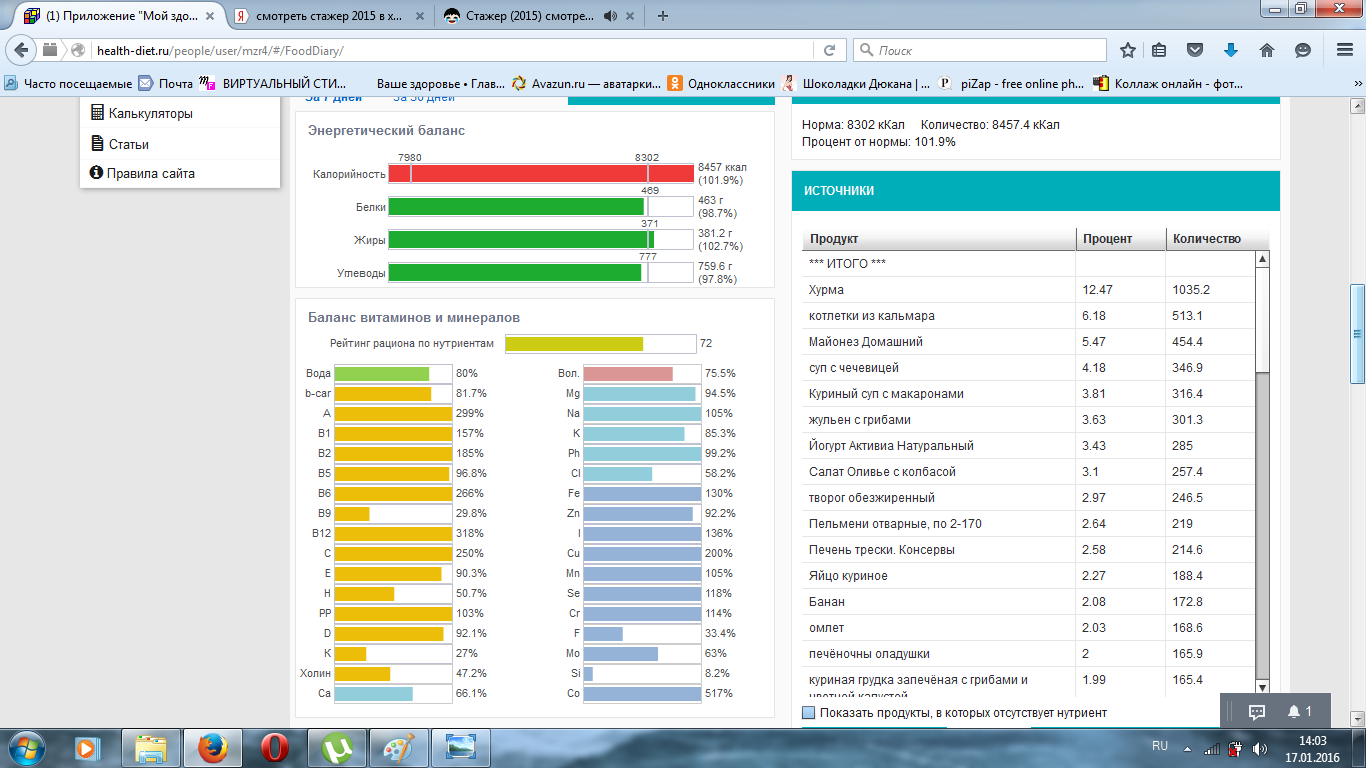Screen dimensions: 1366x768
Task: Open Калькуляторы in the side menu
Action: 150,113
